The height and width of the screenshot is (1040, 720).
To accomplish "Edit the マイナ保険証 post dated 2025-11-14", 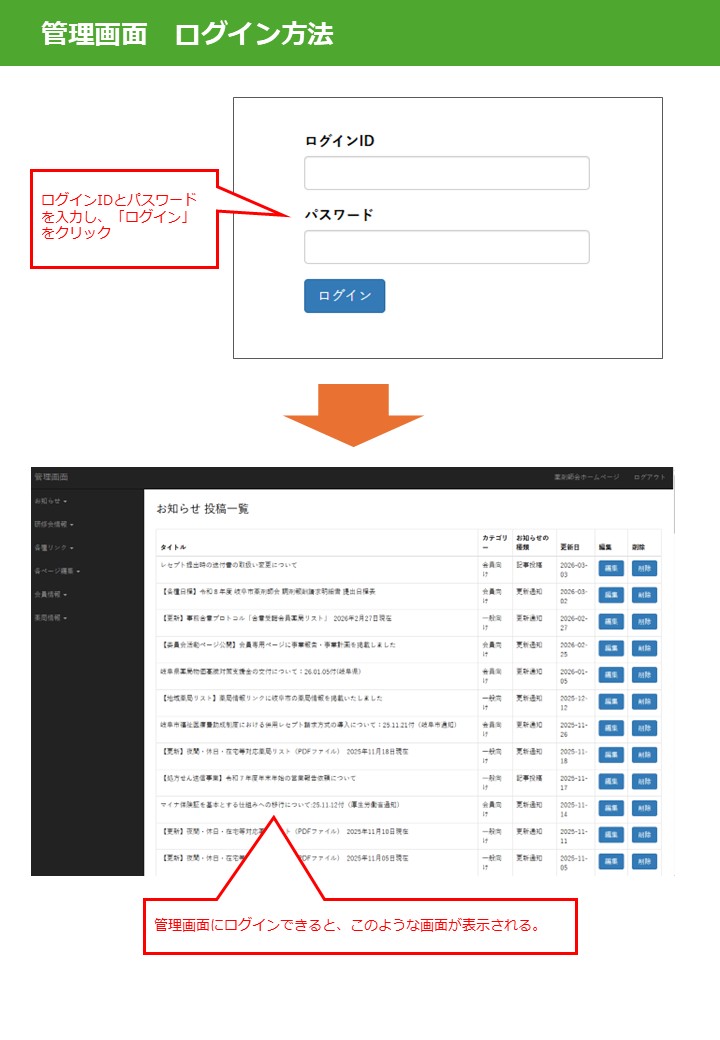I will 610,808.
